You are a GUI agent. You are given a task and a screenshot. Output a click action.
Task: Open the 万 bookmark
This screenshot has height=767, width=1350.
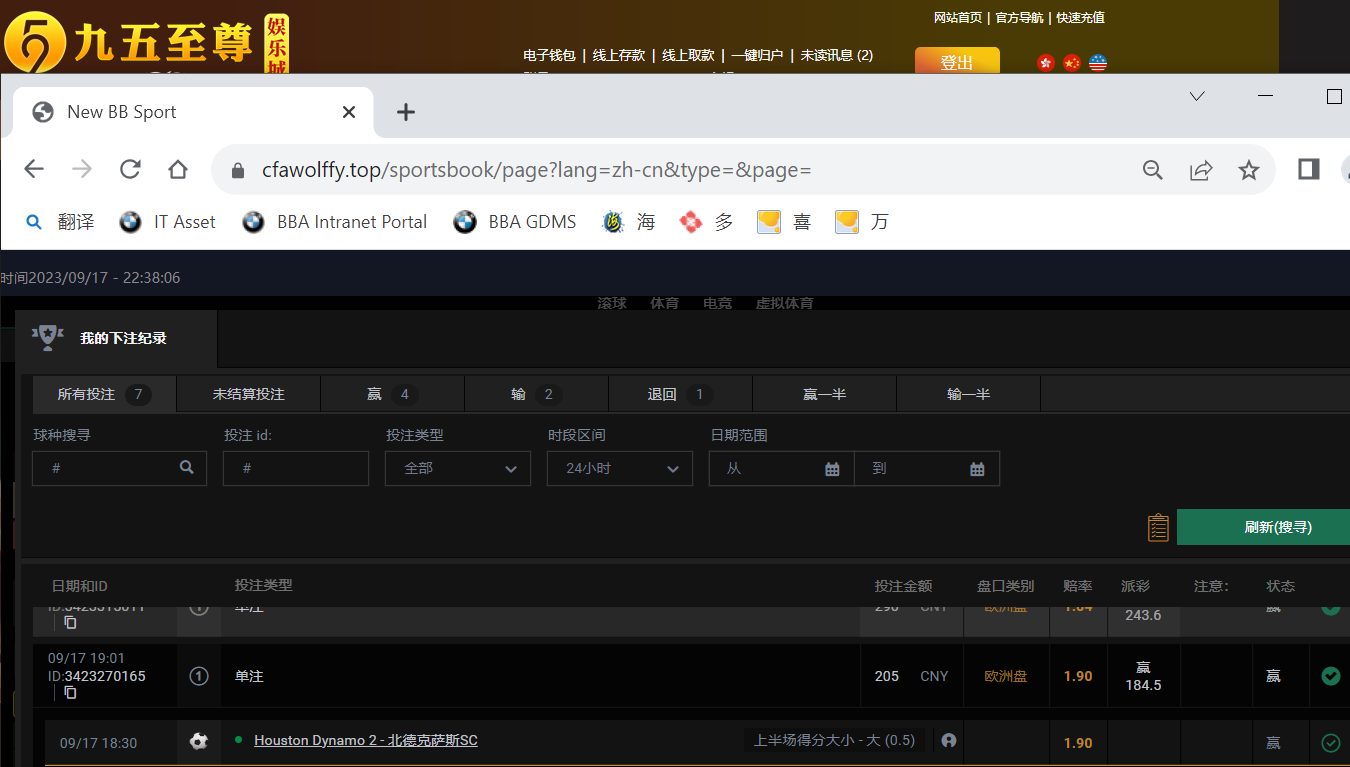tap(862, 222)
